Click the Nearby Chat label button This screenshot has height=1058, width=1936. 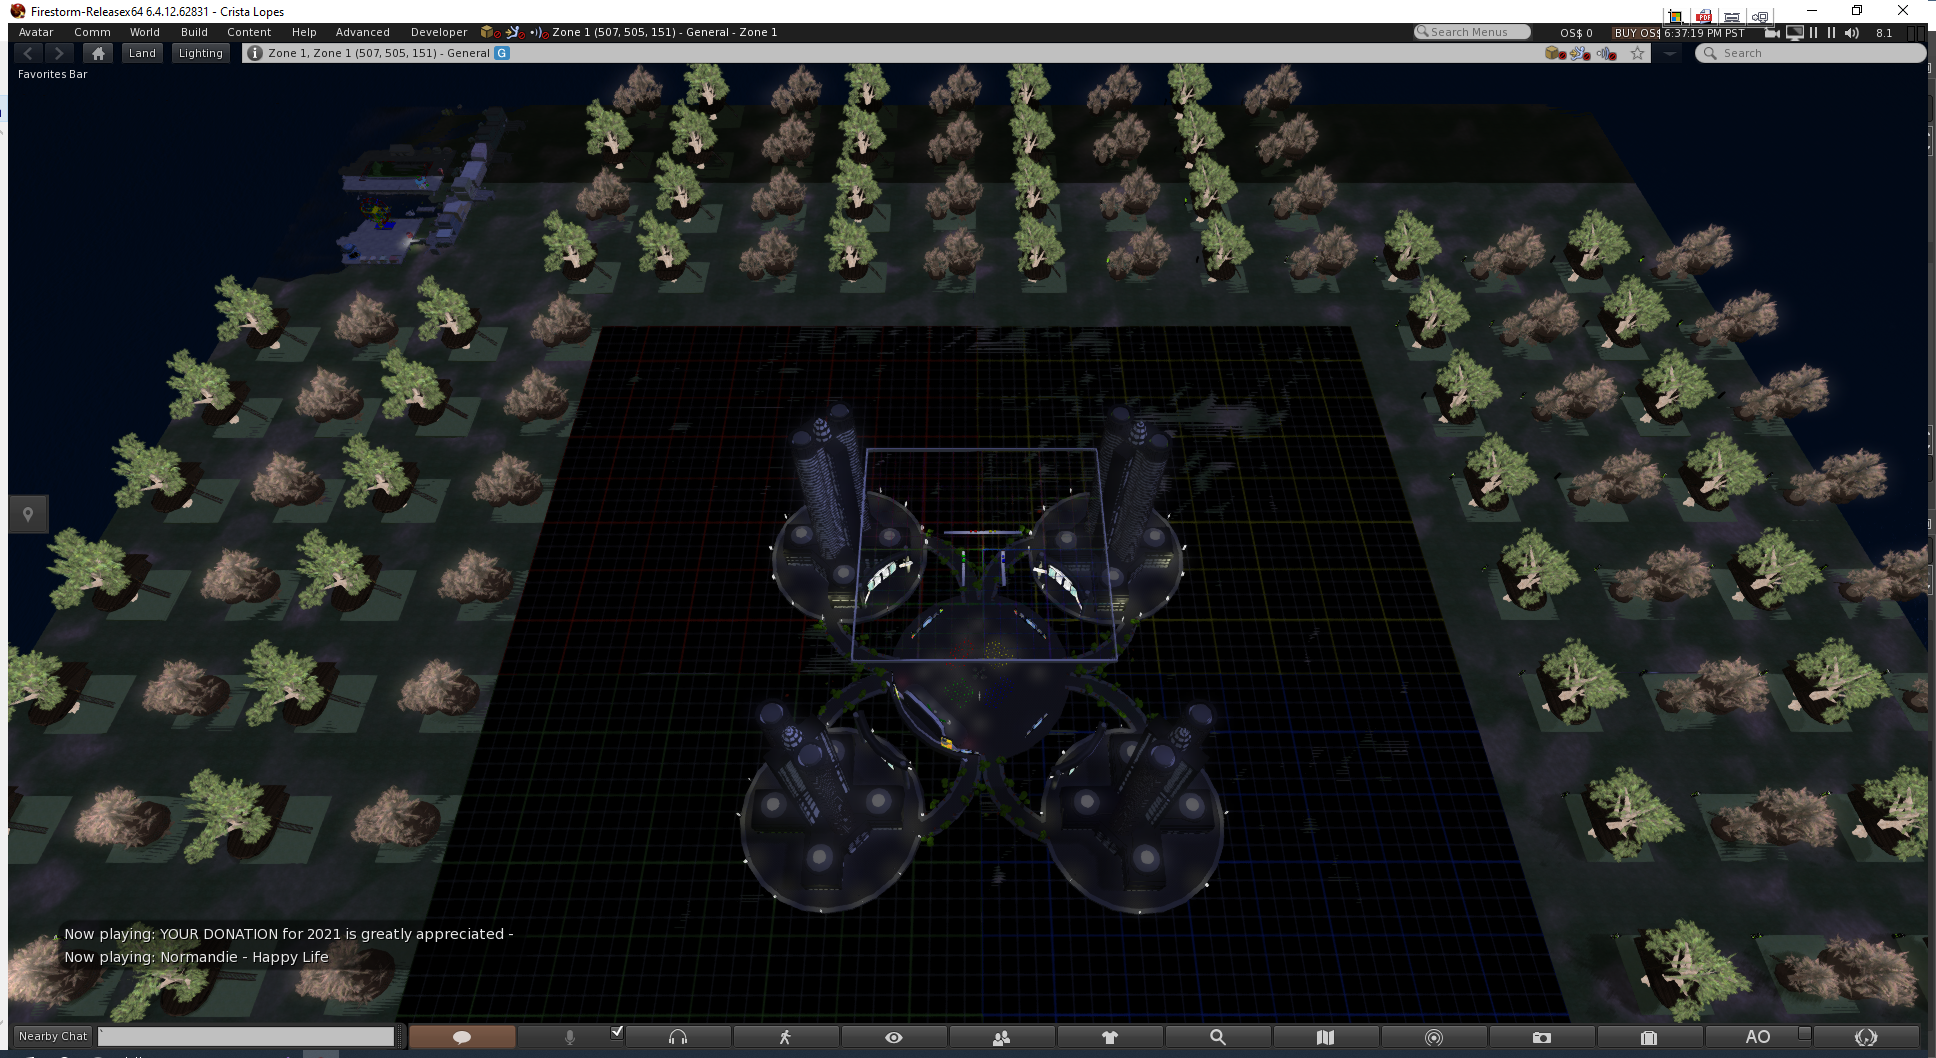pos(53,1036)
